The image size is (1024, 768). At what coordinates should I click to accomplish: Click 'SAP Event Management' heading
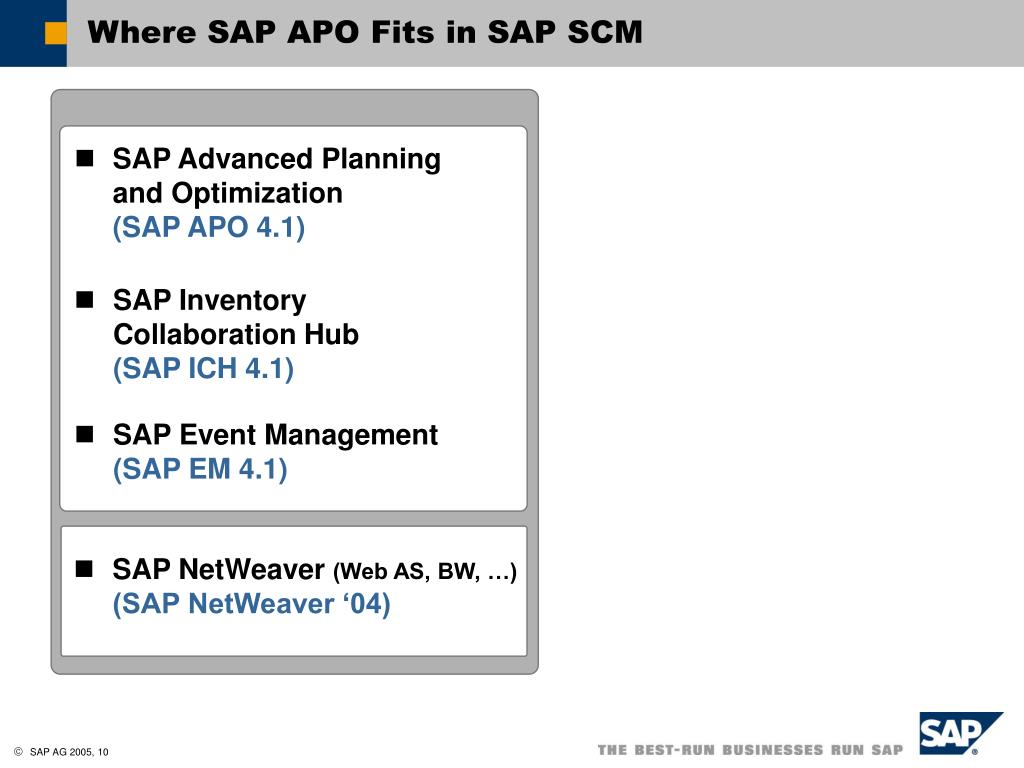click(x=275, y=435)
